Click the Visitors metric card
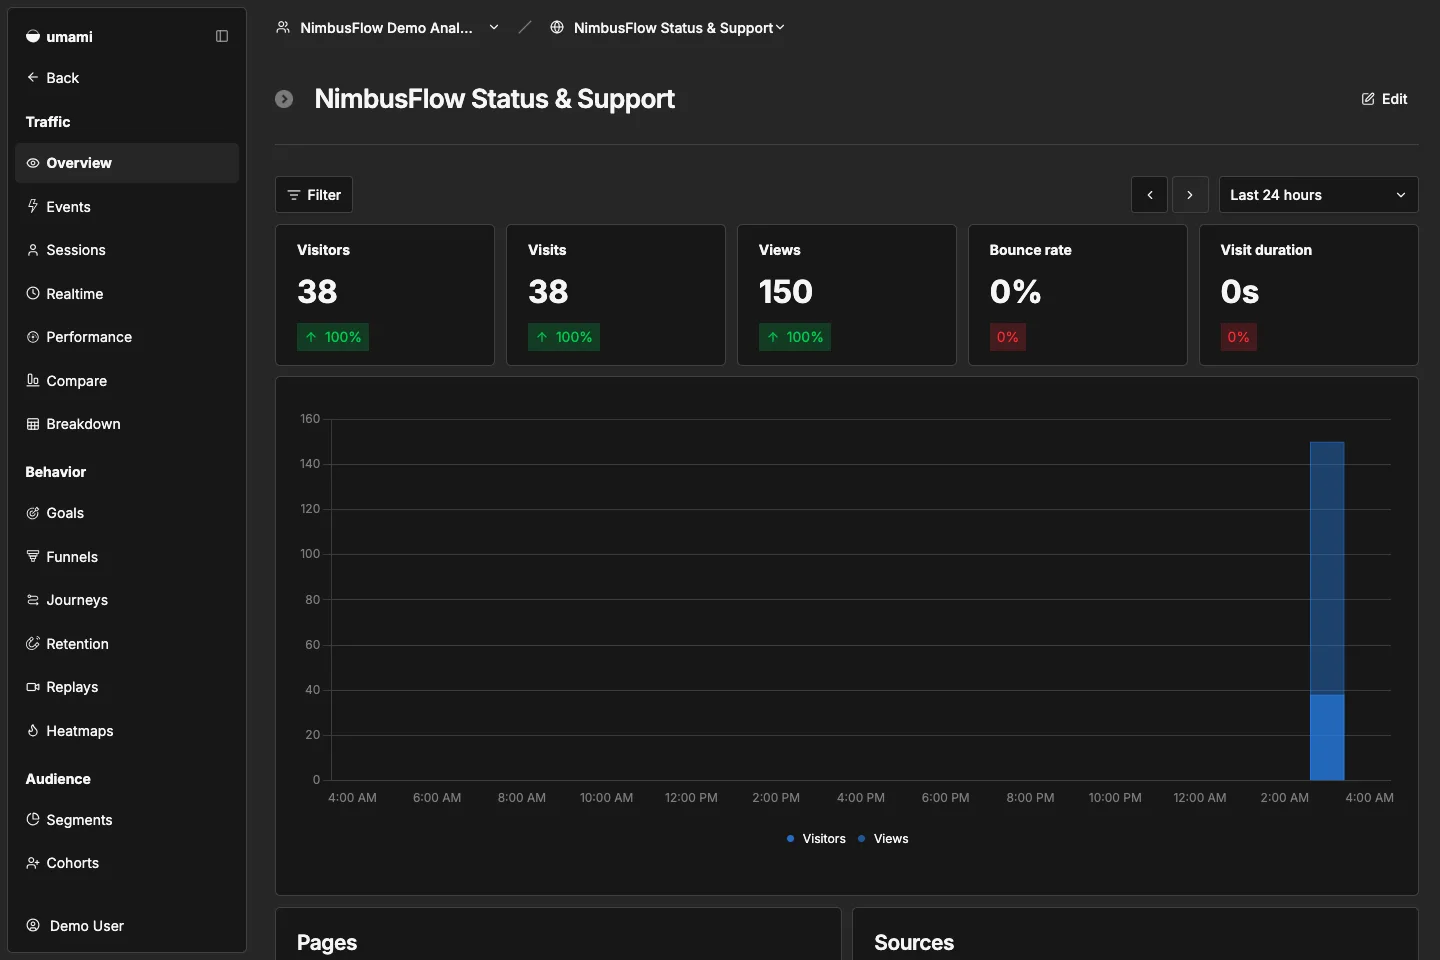 385,295
